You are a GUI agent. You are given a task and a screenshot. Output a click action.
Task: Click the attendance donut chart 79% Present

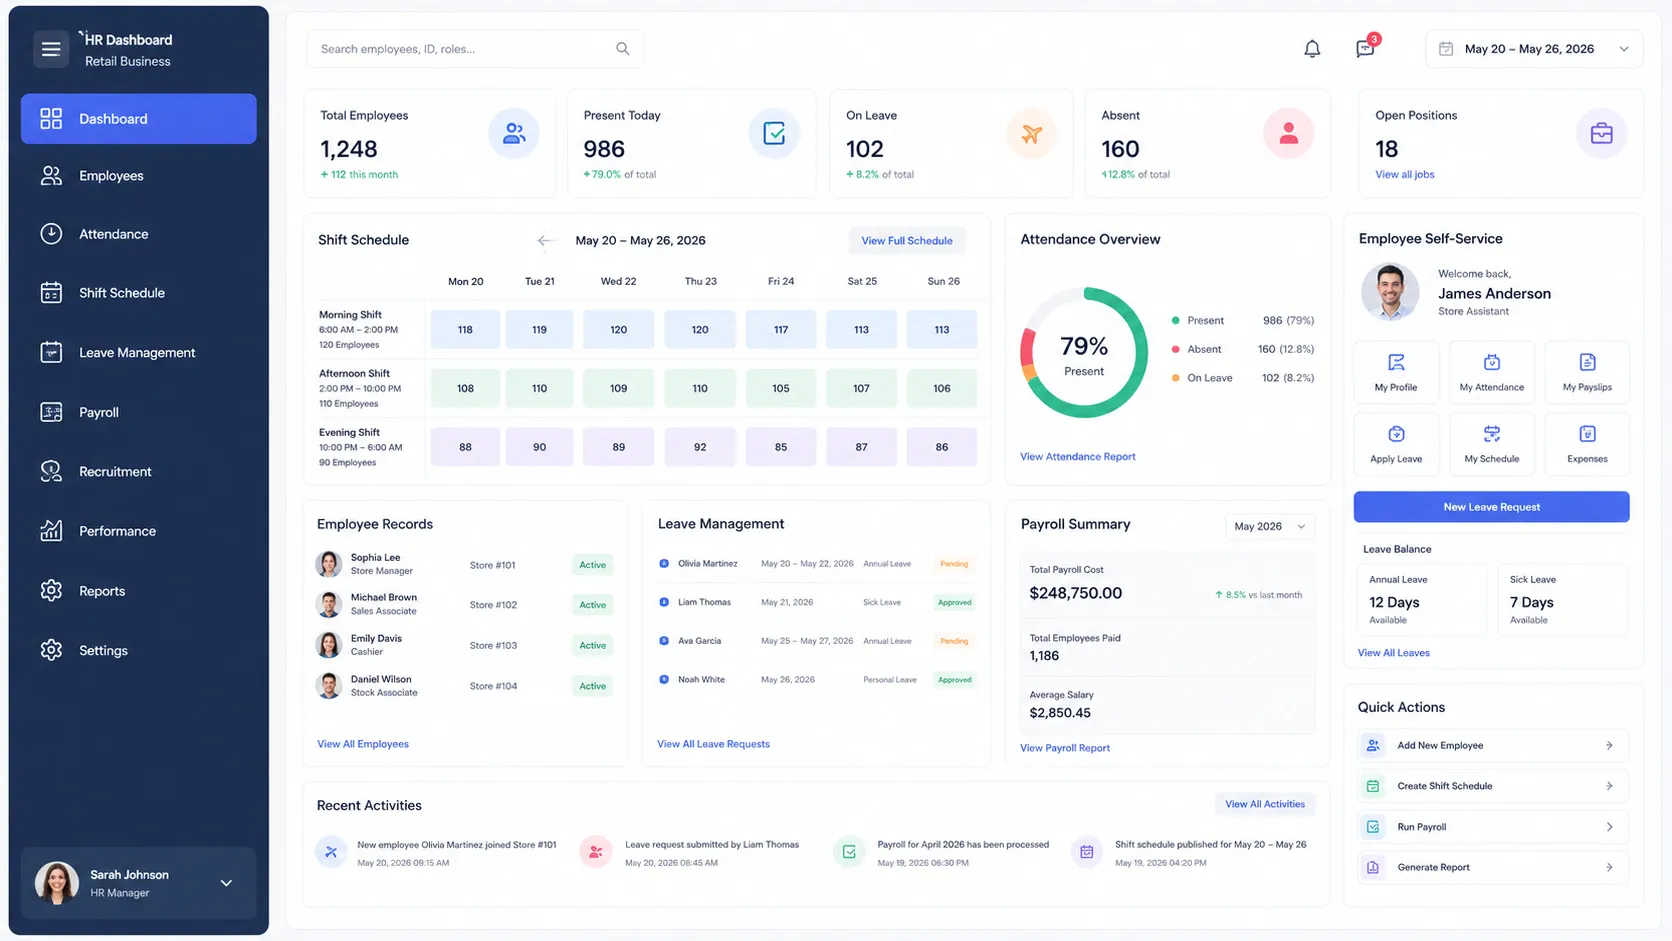coord(1084,353)
